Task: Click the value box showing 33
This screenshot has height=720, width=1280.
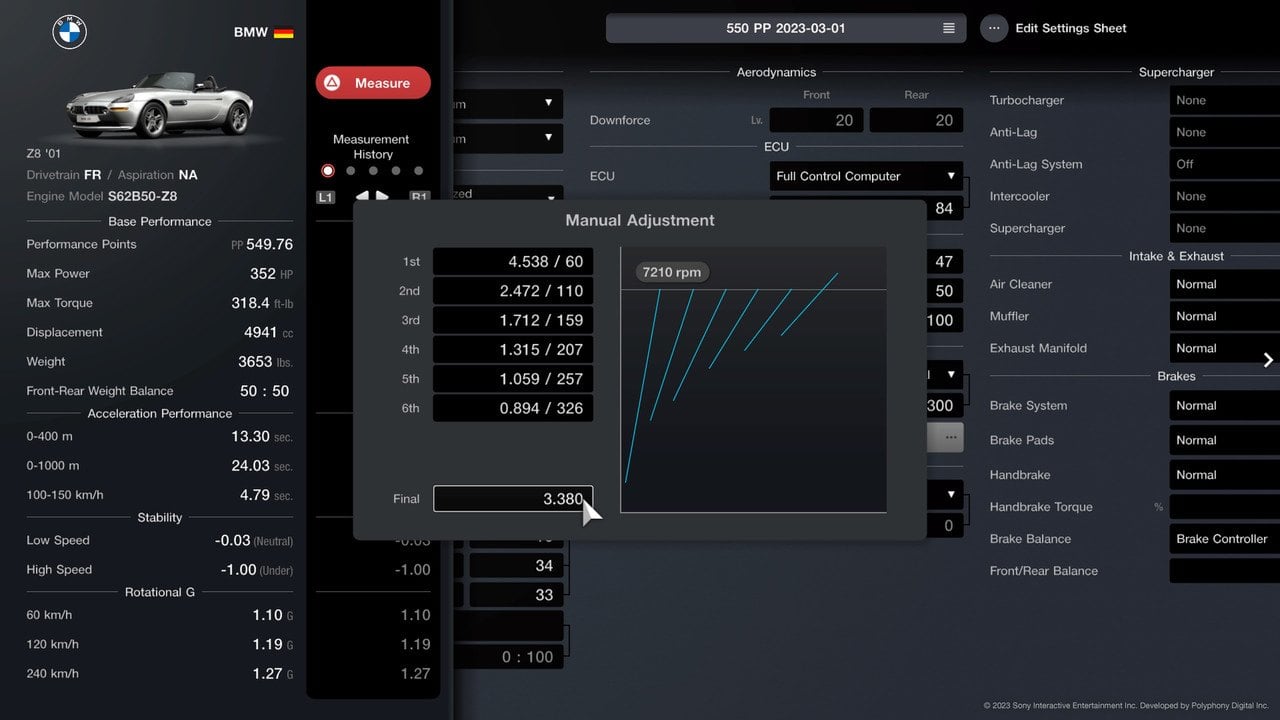Action: click(516, 595)
